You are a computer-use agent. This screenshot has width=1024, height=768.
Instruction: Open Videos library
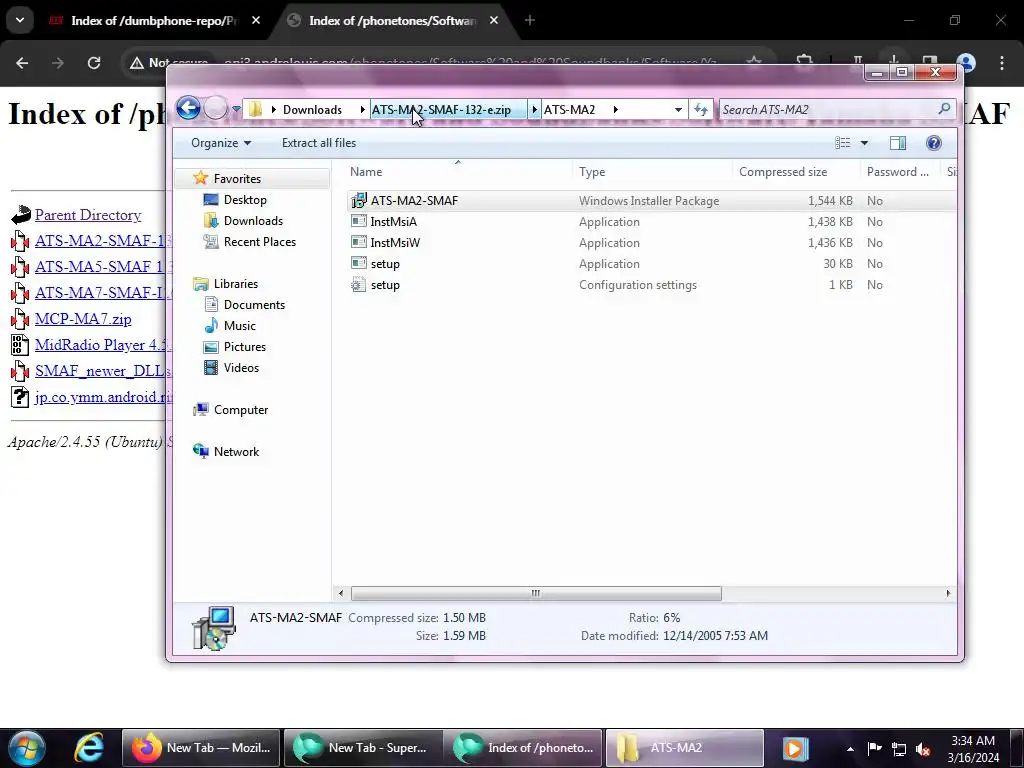click(x=241, y=368)
